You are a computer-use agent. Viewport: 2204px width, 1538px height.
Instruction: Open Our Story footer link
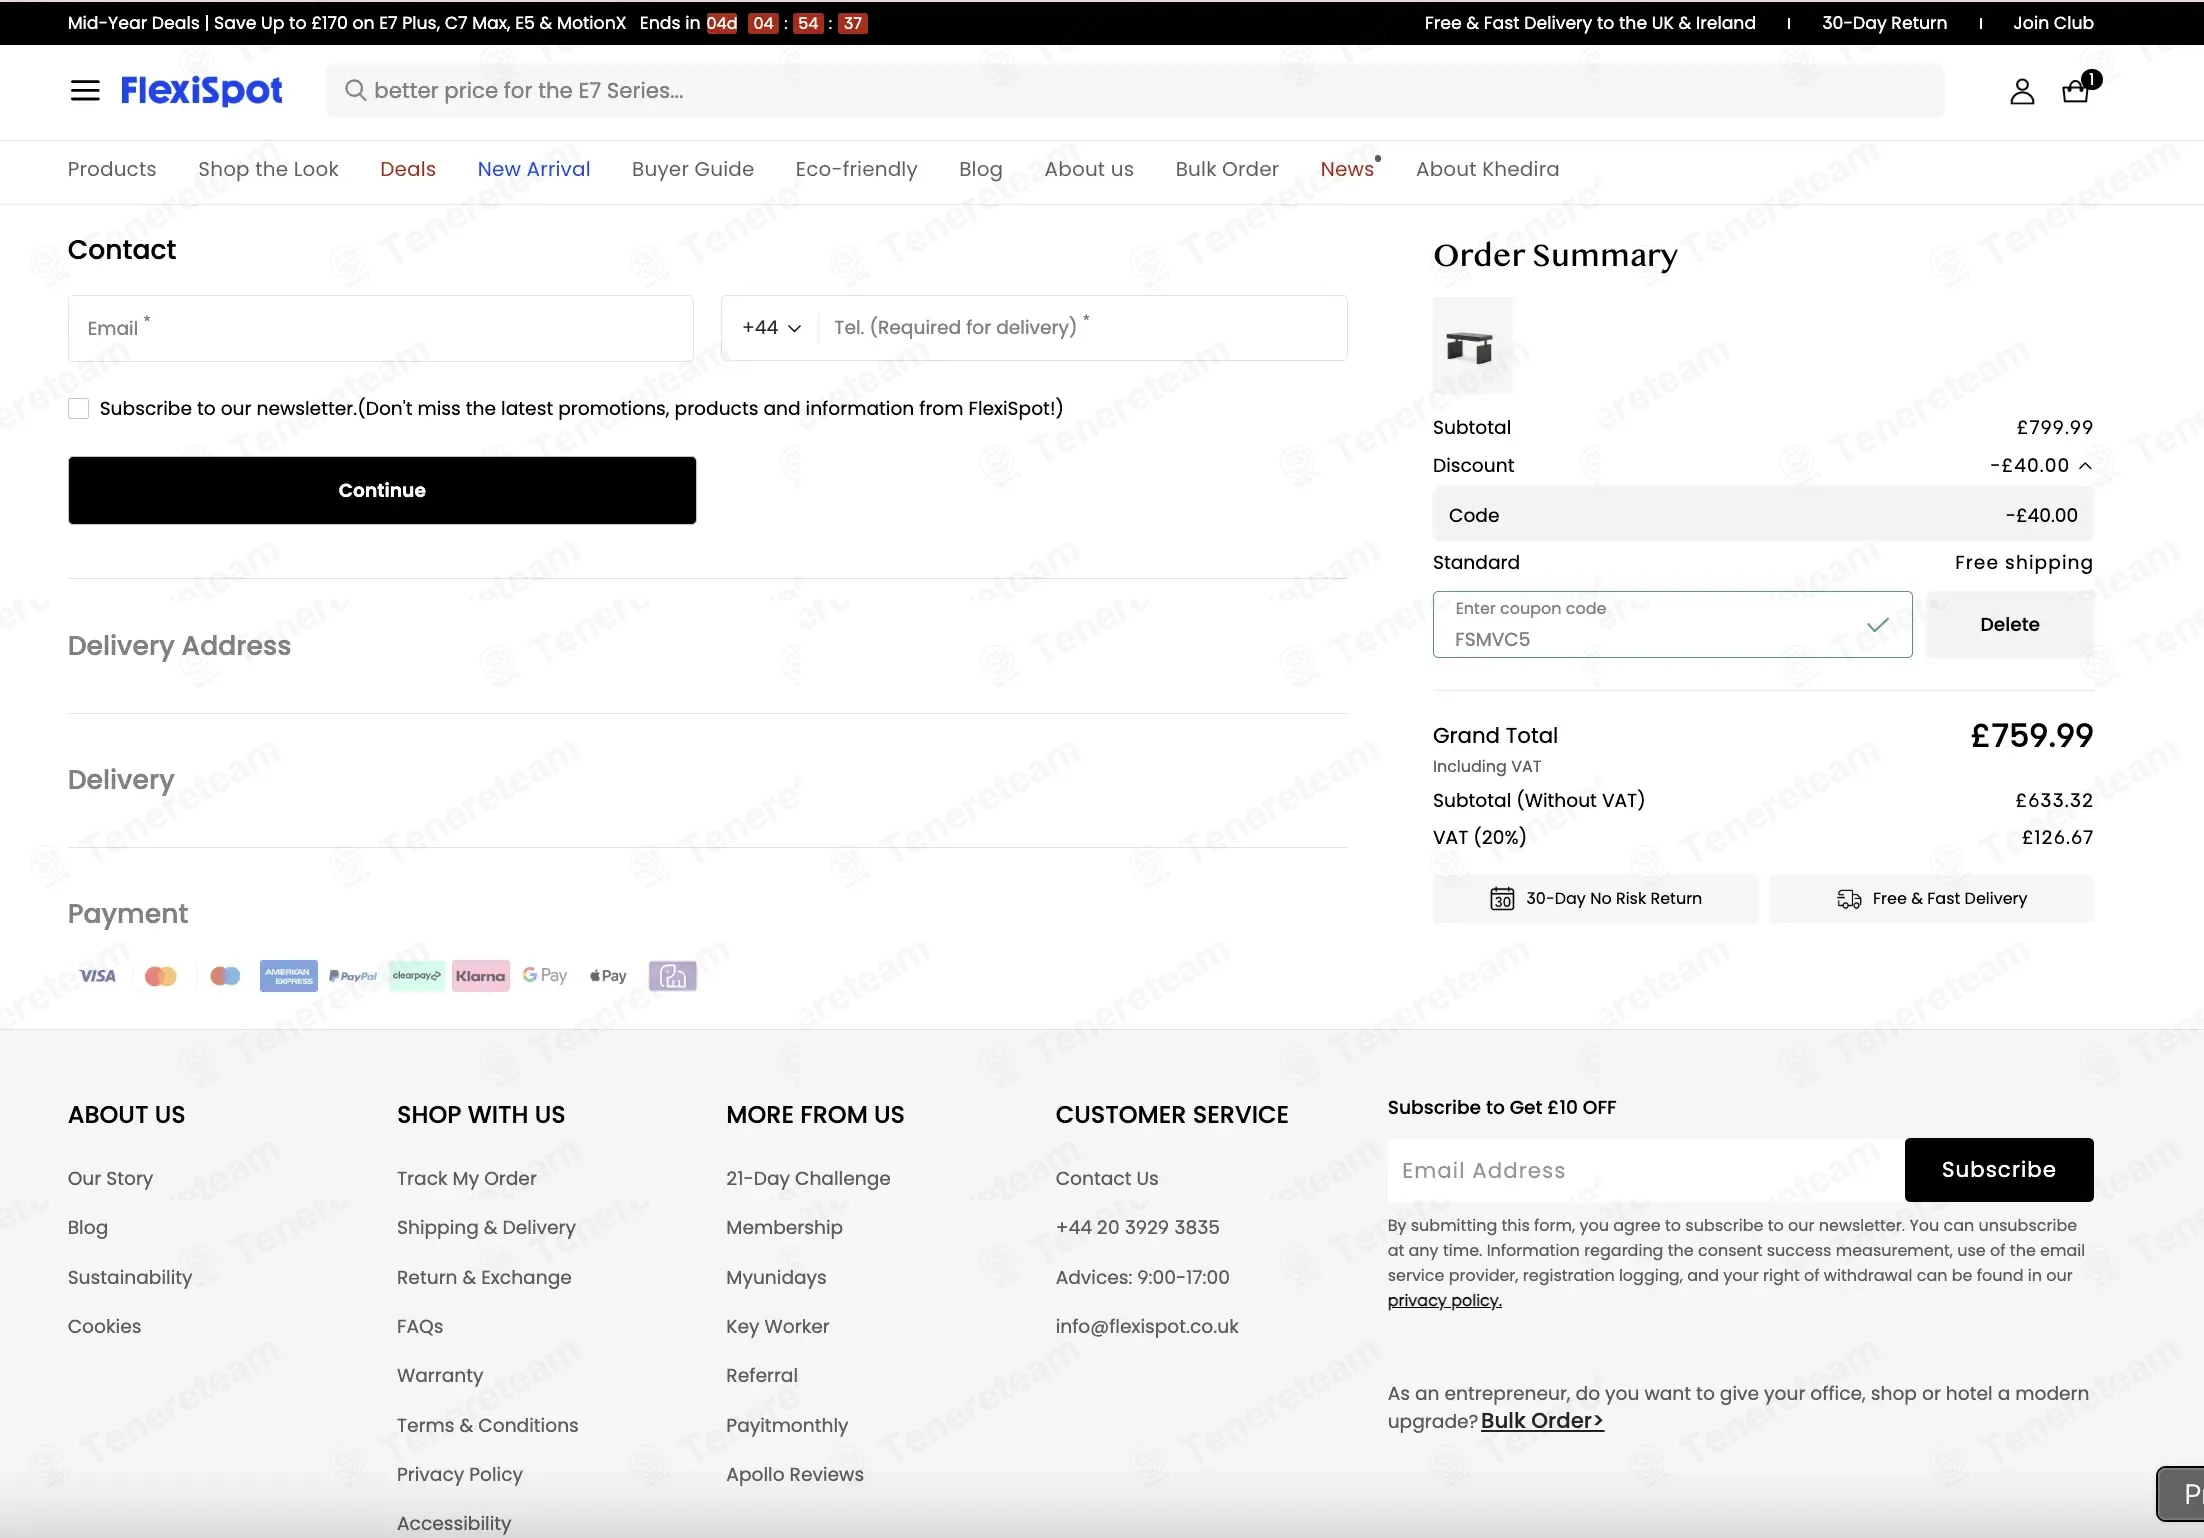pyautogui.click(x=110, y=1179)
